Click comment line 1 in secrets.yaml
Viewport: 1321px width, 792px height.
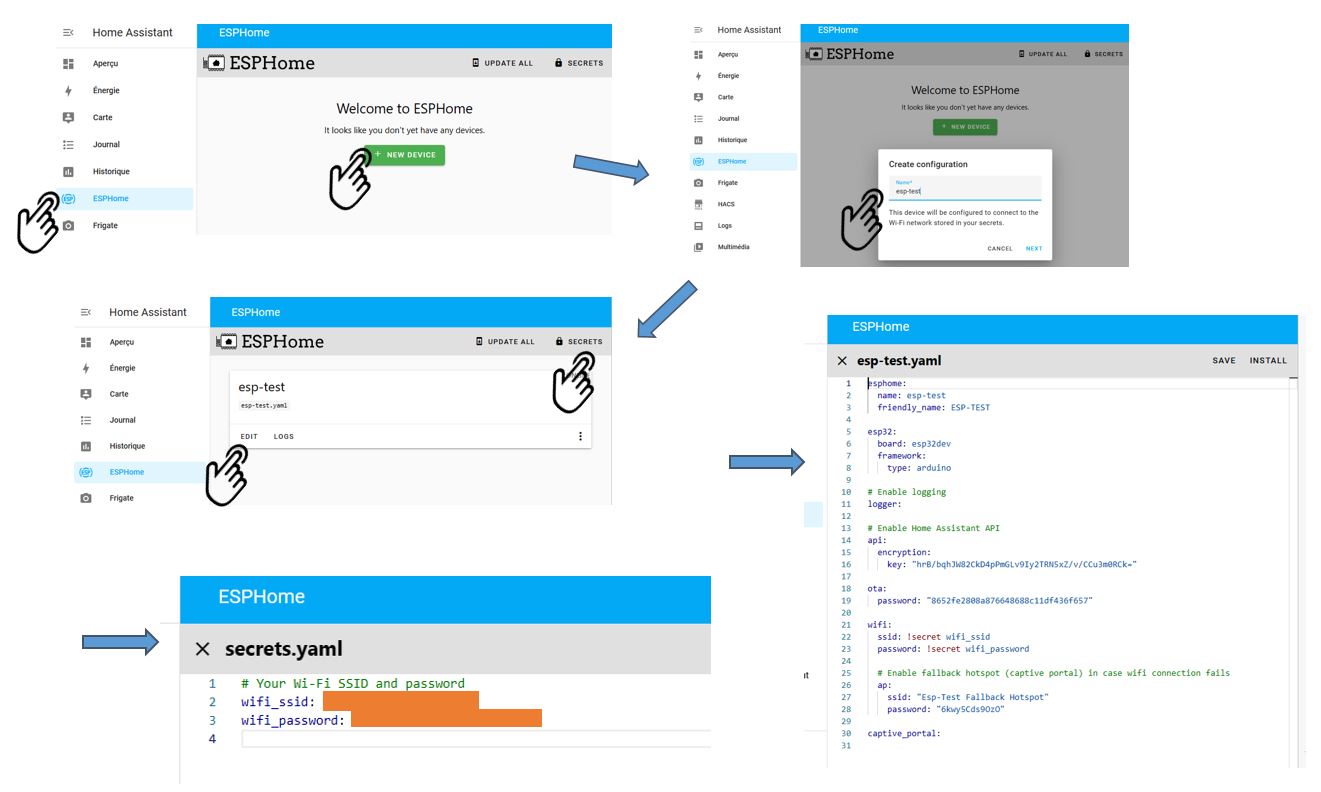click(353, 684)
